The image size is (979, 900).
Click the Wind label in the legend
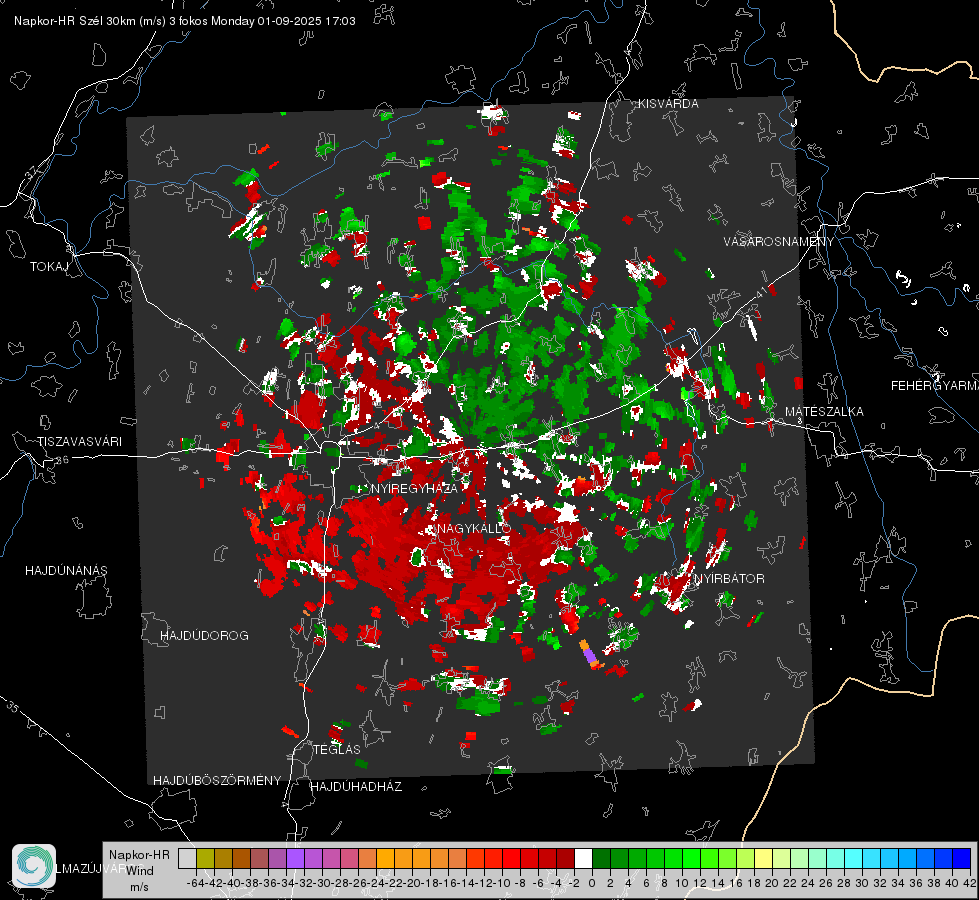tap(140, 871)
